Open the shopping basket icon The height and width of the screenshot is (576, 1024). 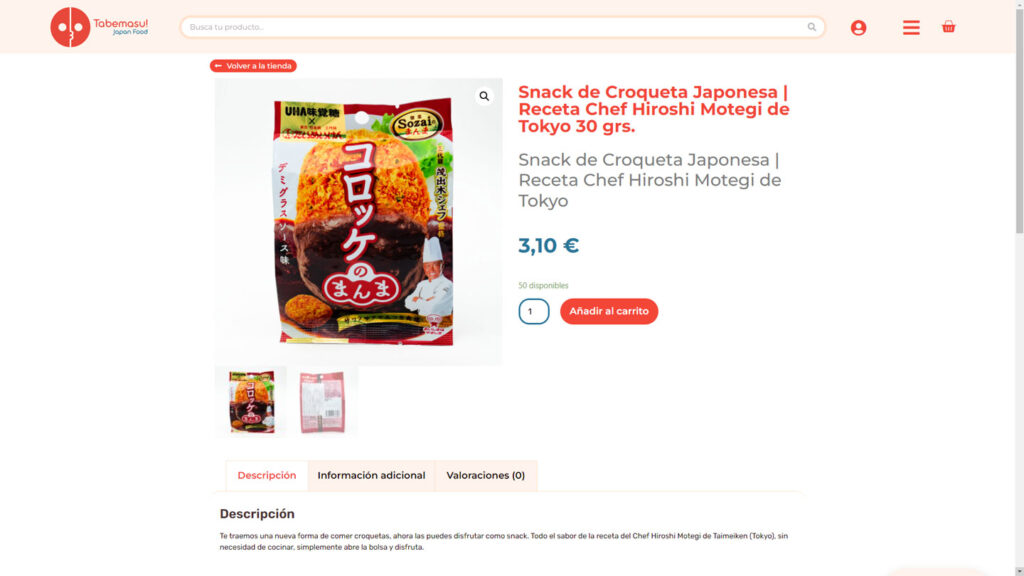coord(948,27)
